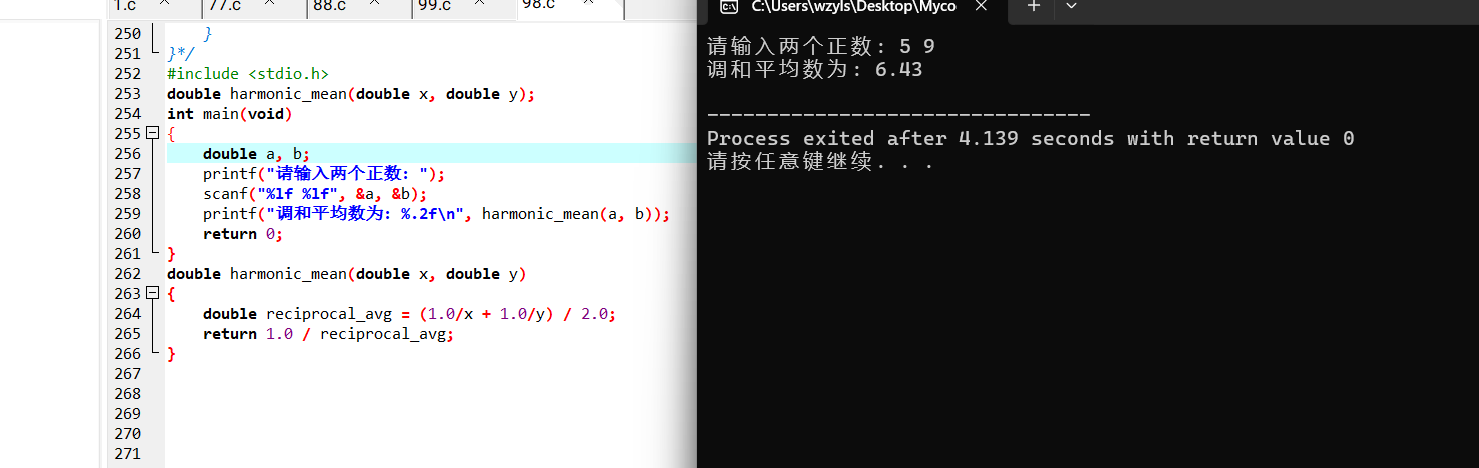Image resolution: width=1479 pixels, height=468 pixels.
Task: Click the closing brace on line 266
Action: pyautogui.click(x=171, y=354)
